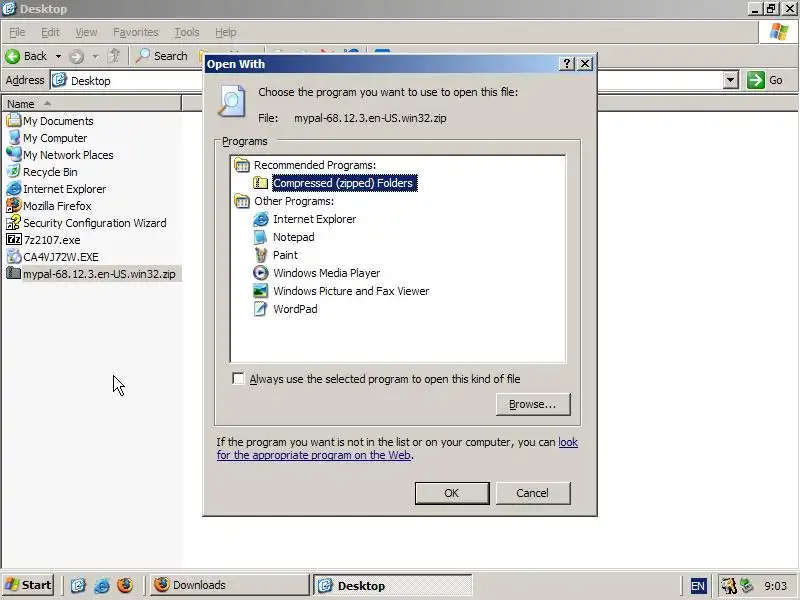This screenshot has width=800, height=600.
Task: Select My Documents in file list
Action: [x=49, y=121]
